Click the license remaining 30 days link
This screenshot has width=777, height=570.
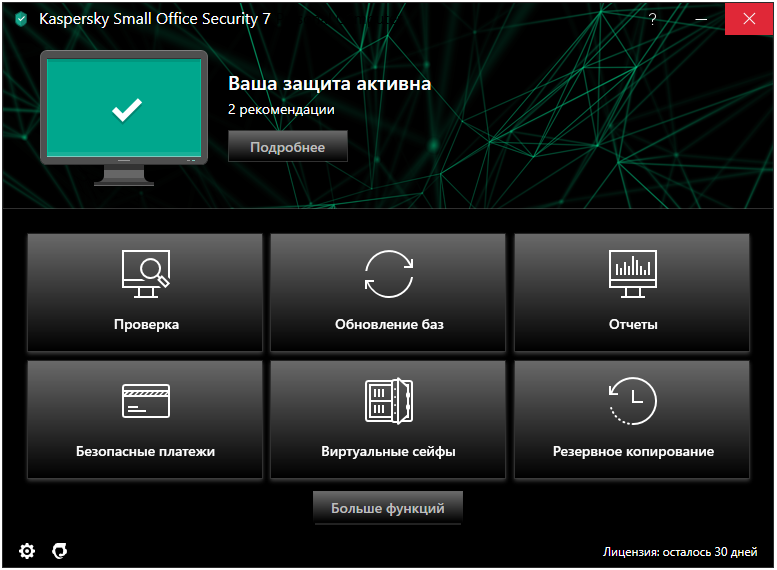(680, 552)
